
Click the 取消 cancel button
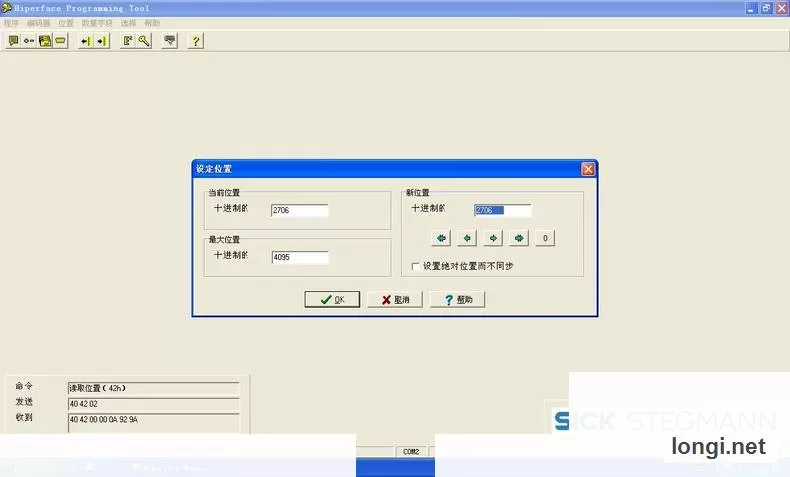[395, 299]
